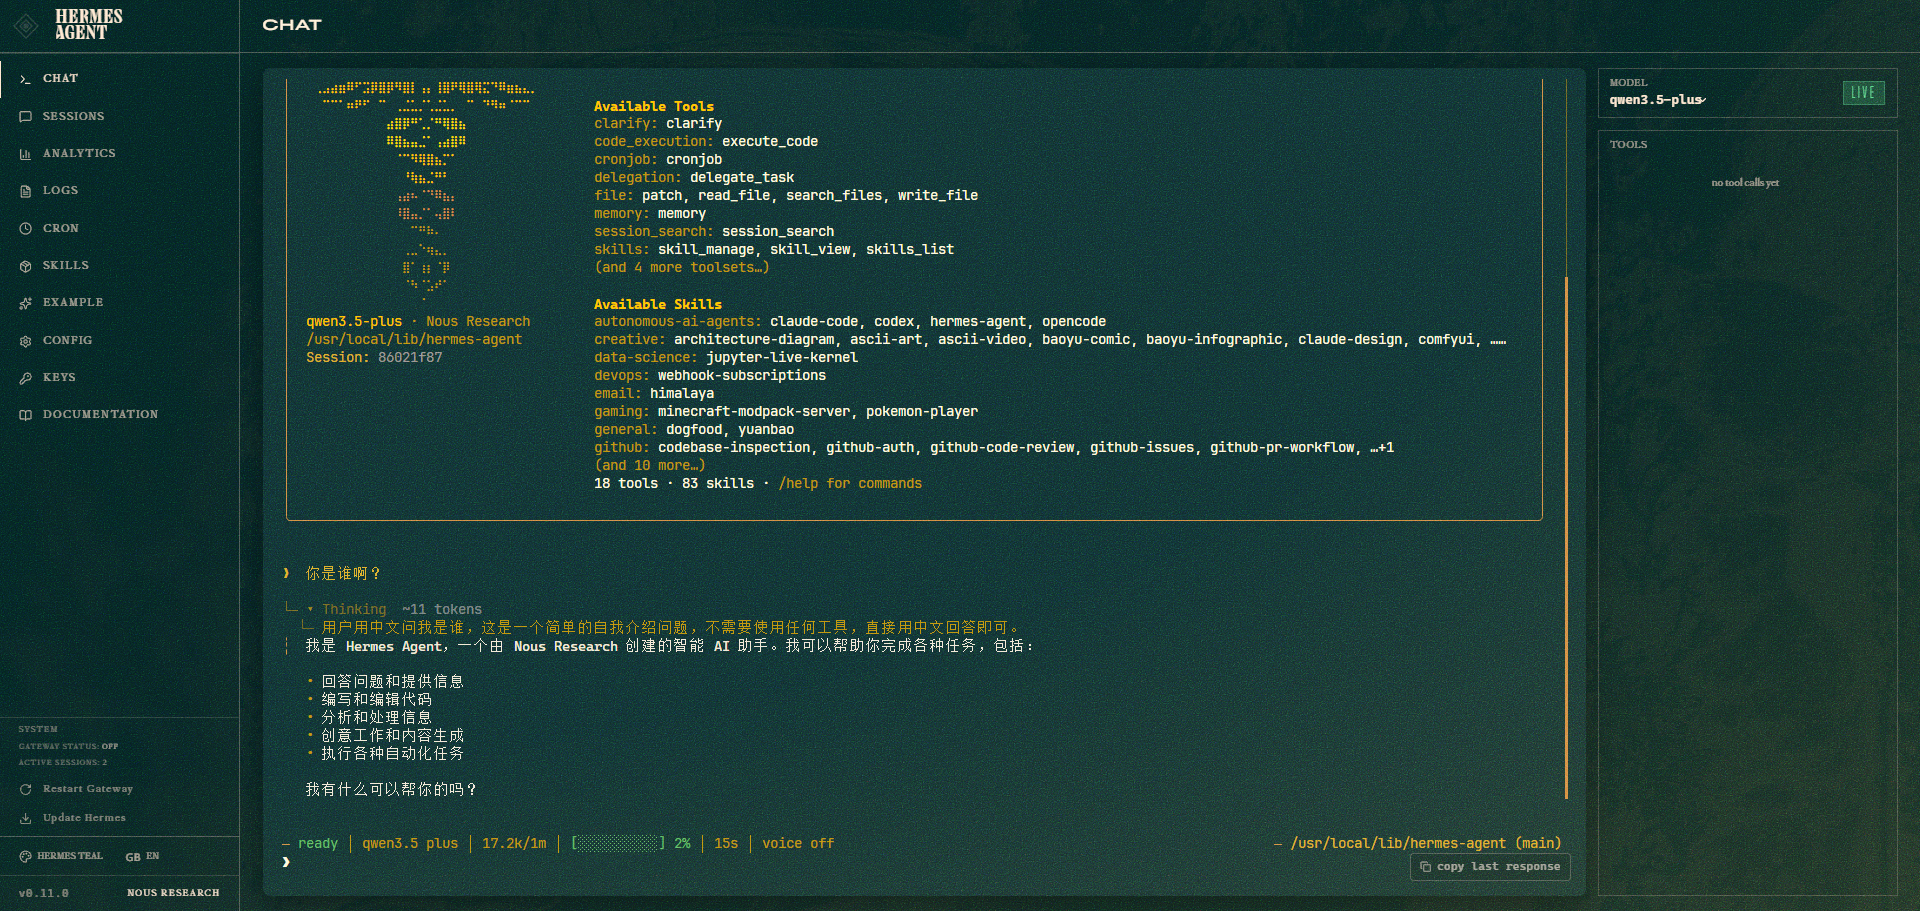The width and height of the screenshot is (1920, 911).
Task: Switch language with GB EN toggle
Action: [x=142, y=857]
